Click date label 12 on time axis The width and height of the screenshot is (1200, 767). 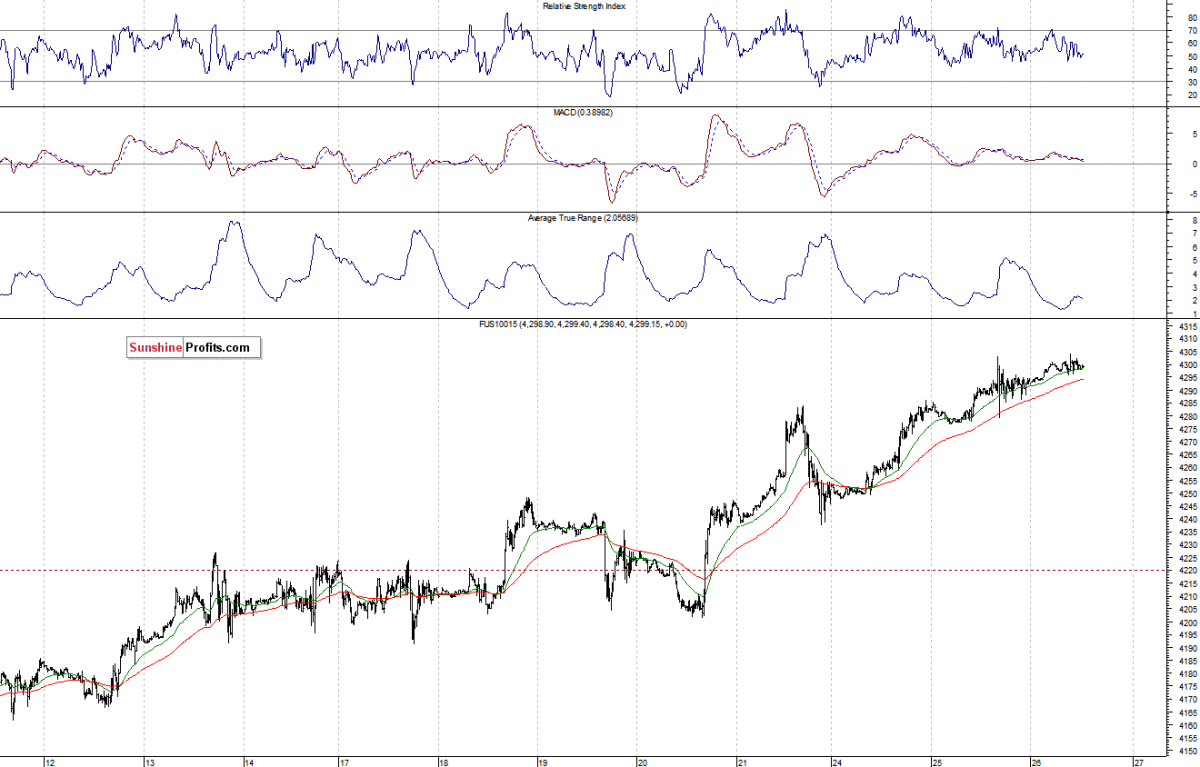(x=48, y=762)
